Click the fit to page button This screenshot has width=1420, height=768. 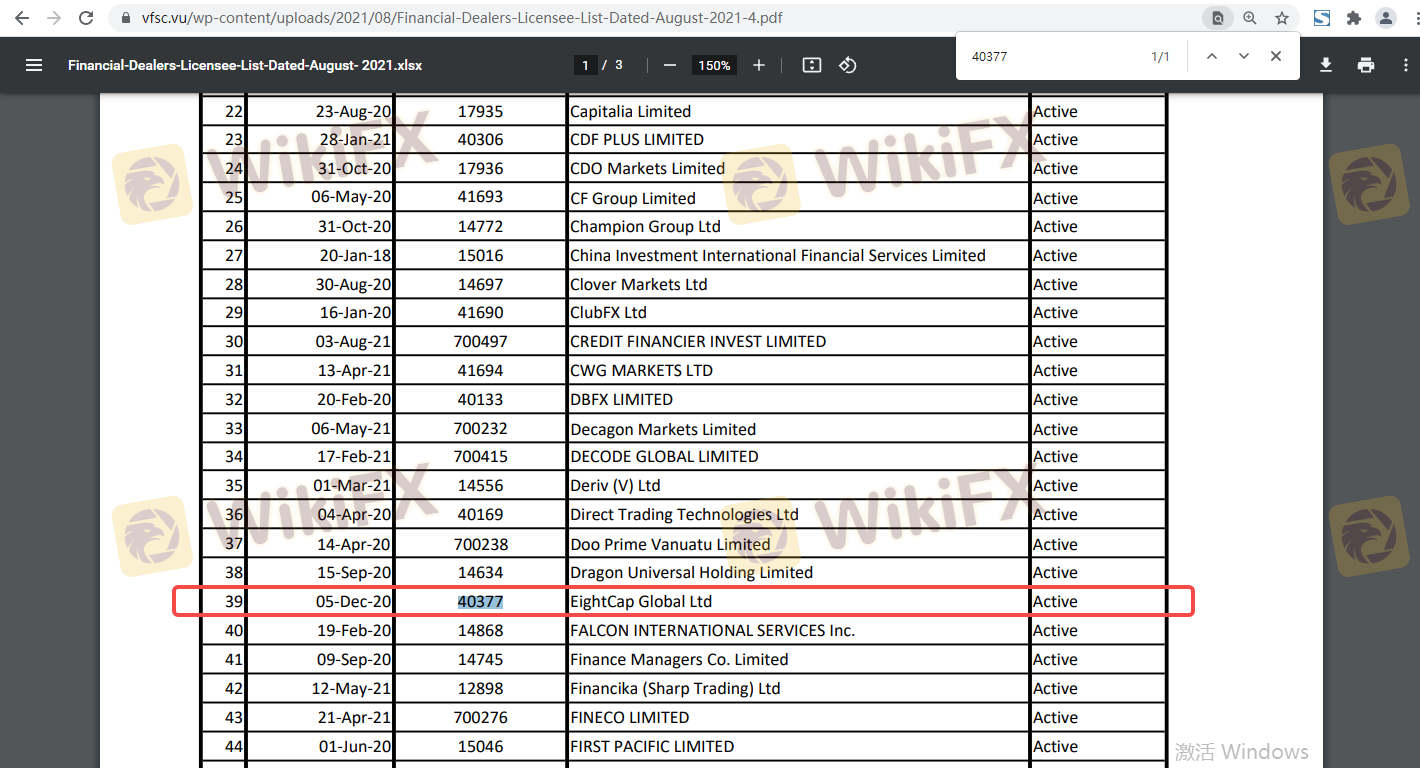812,65
